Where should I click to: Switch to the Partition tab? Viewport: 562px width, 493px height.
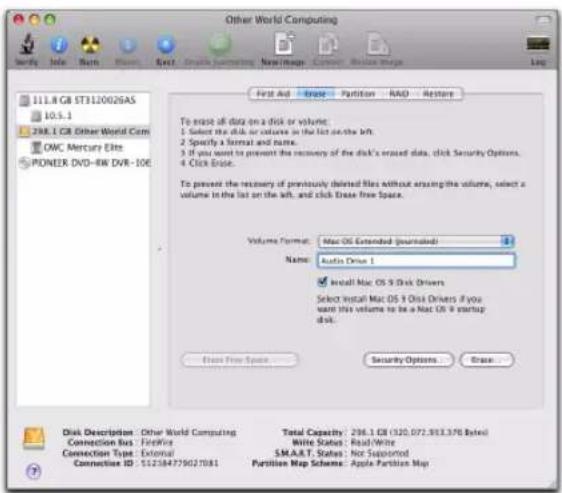click(358, 94)
